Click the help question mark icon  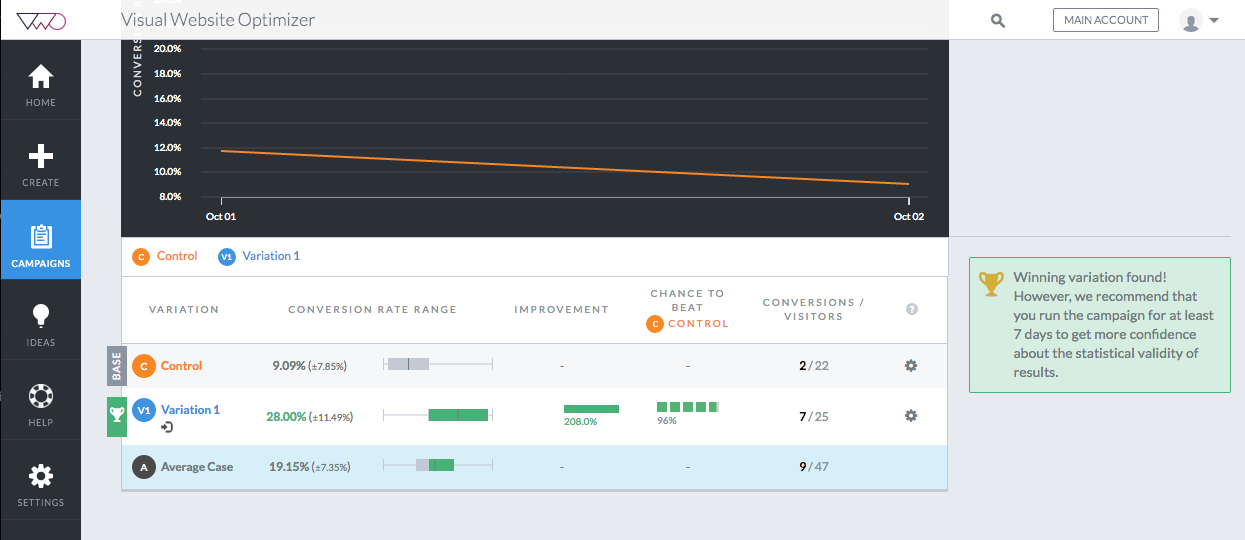(911, 309)
